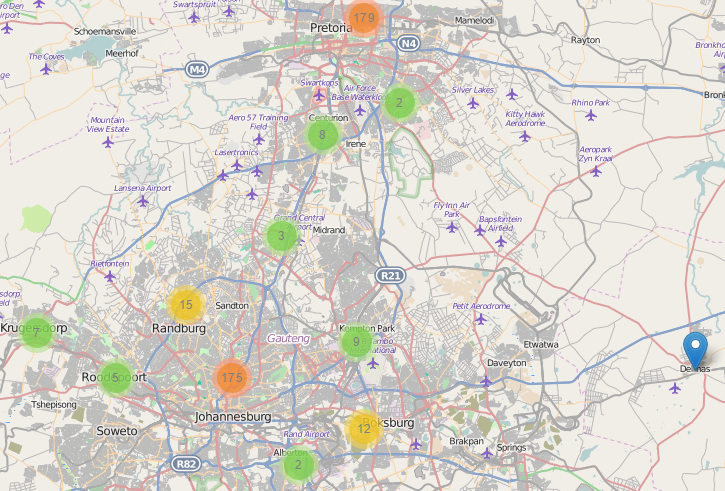The height and width of the screenshot is (491, 725).
Task: Click the Petit Aerodrome plane icon
Action: (x=481, y=320)
